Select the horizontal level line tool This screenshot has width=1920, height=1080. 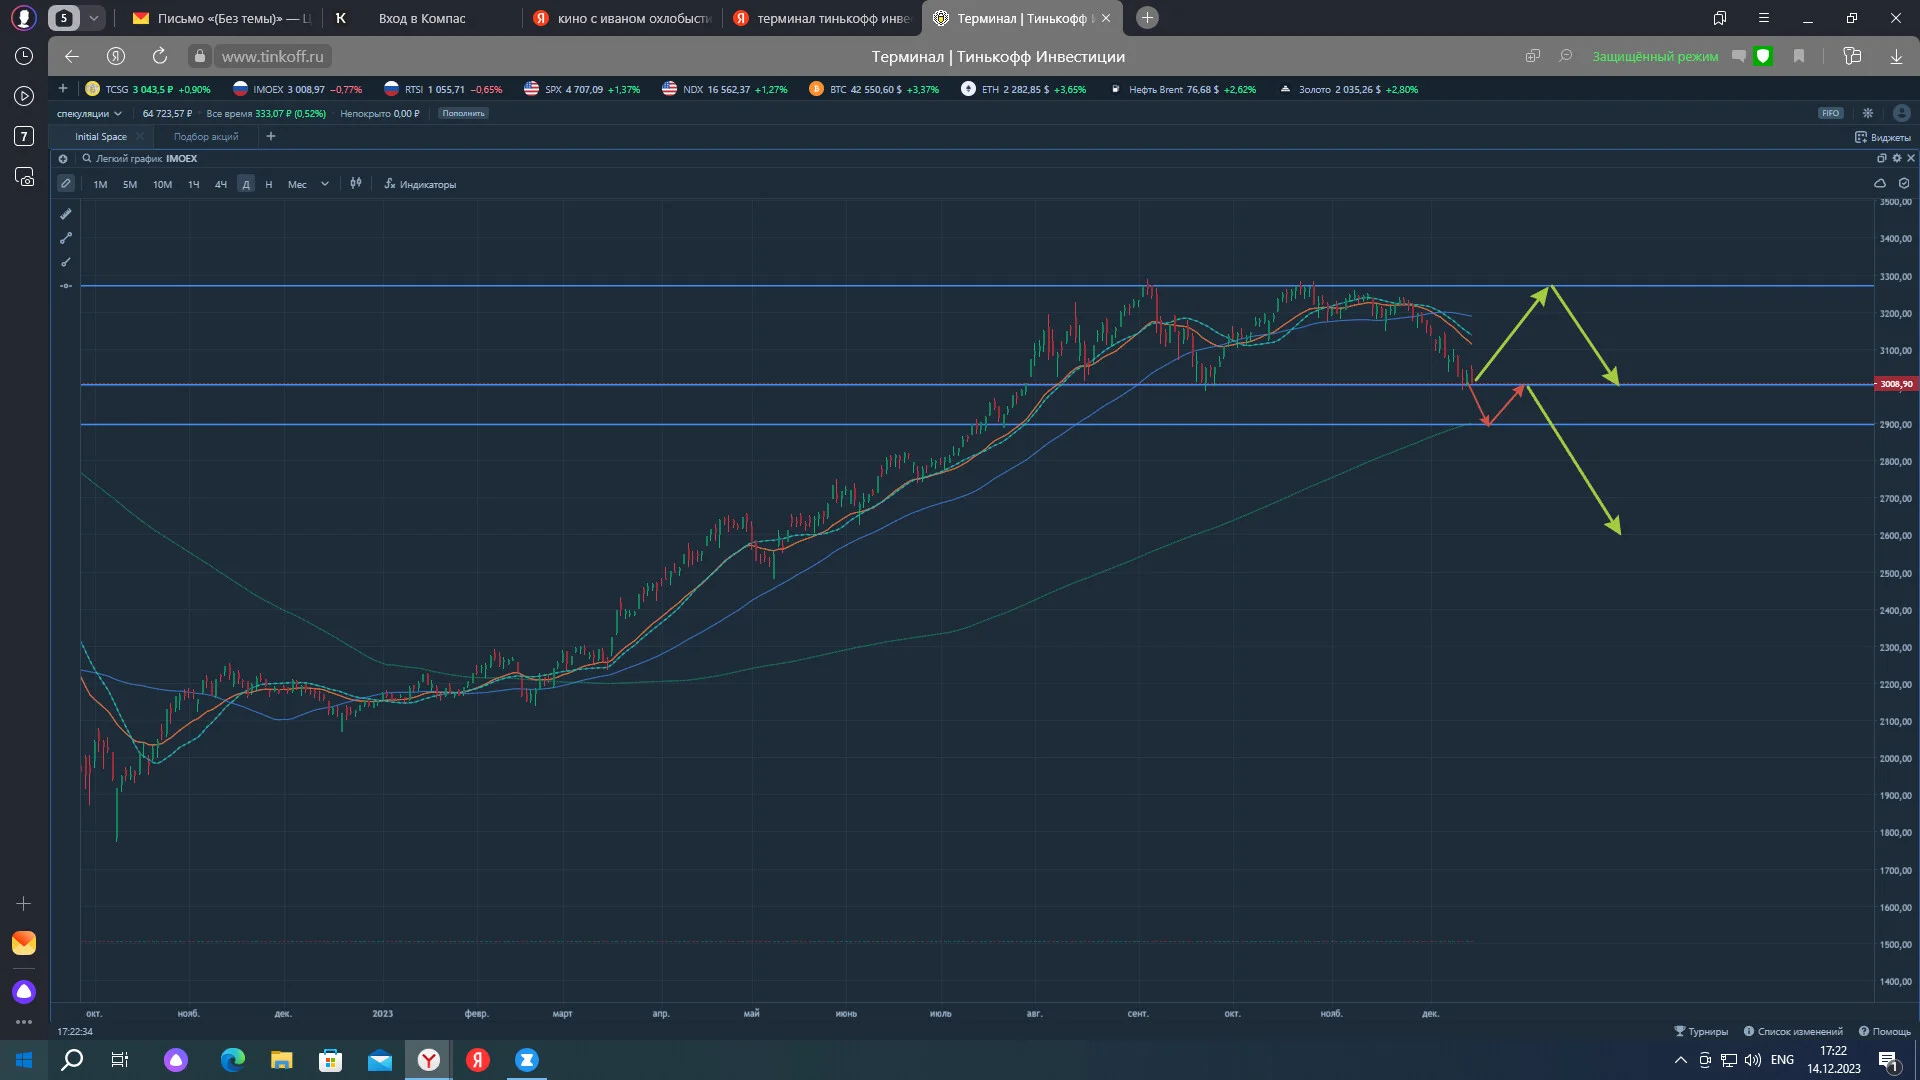pyautogui.click(x=66, y=286)
